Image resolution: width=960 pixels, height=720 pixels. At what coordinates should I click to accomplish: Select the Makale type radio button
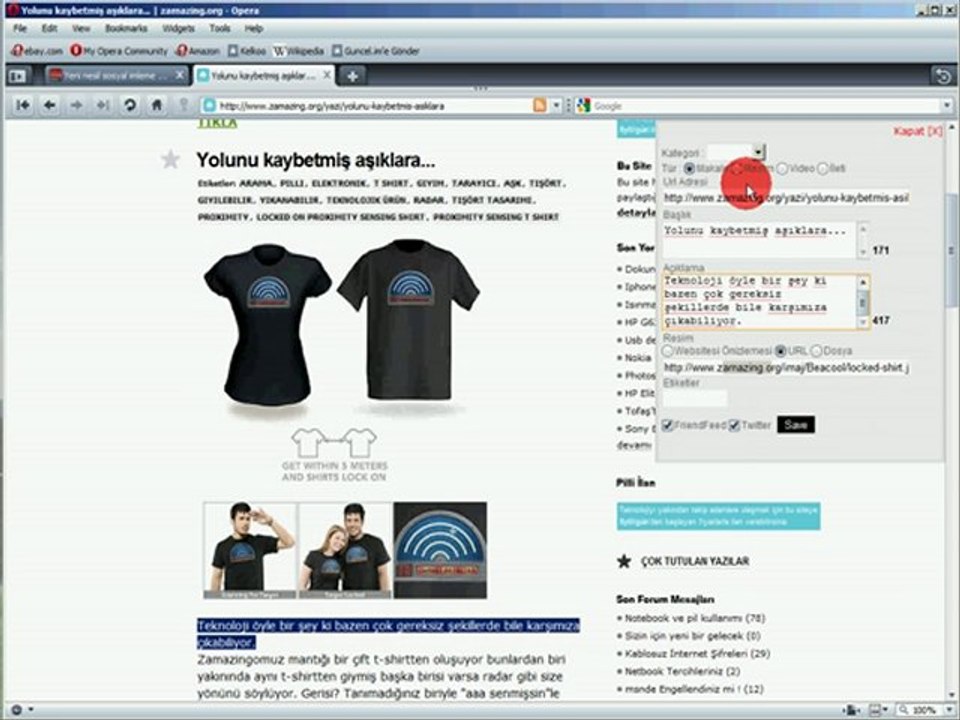pos(689,168)
